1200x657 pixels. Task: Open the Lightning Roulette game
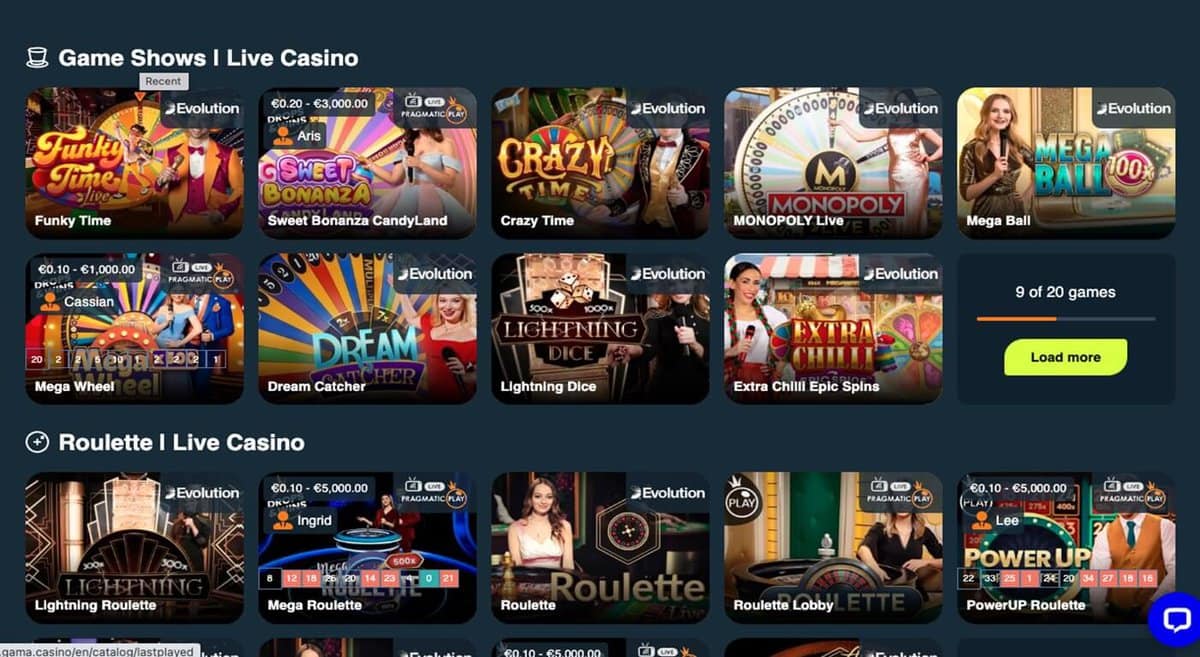pyautogui.click(x=134, y=547)
